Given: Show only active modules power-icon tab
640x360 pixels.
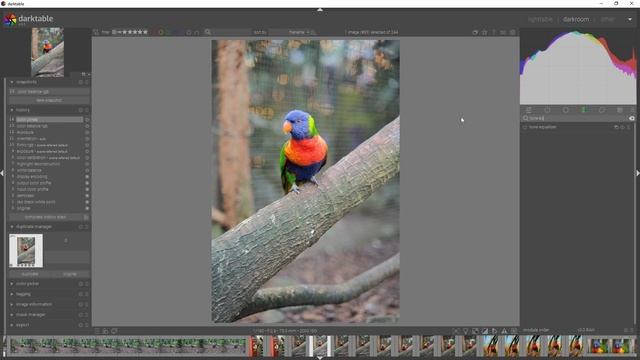Looking at the screenshot, I should [x=547, y=110].
